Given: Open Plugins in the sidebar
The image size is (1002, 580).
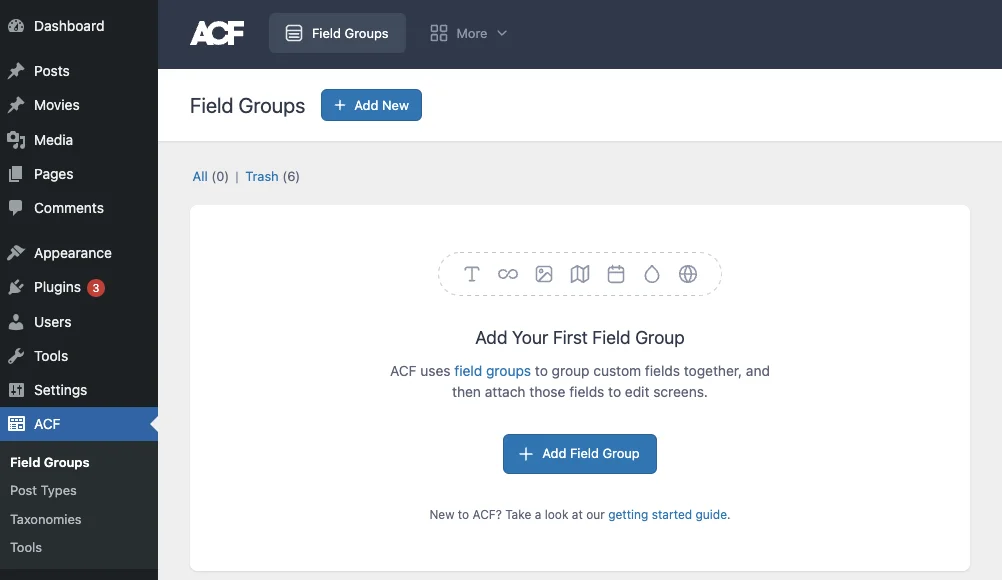Looking at the screenshot, I should pos(57,287).
